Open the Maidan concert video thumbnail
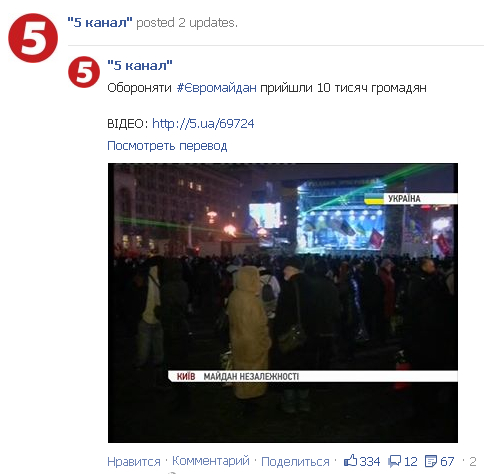The image size is (494, 474). pyautogui.click(x=283, y=303)
